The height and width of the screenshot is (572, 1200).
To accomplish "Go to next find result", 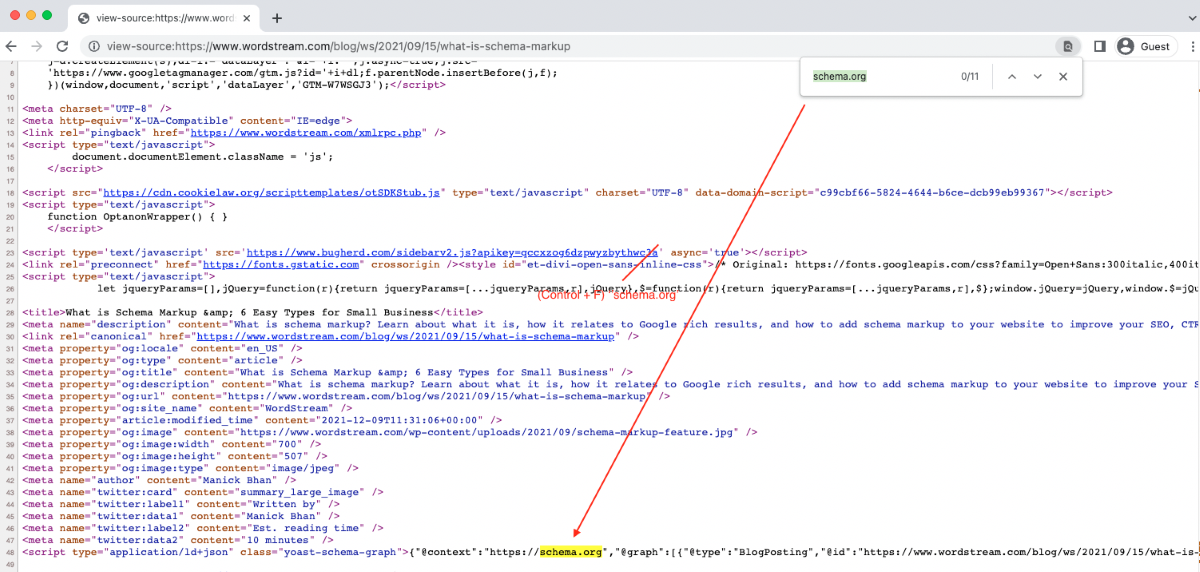I will (1037, 77).
